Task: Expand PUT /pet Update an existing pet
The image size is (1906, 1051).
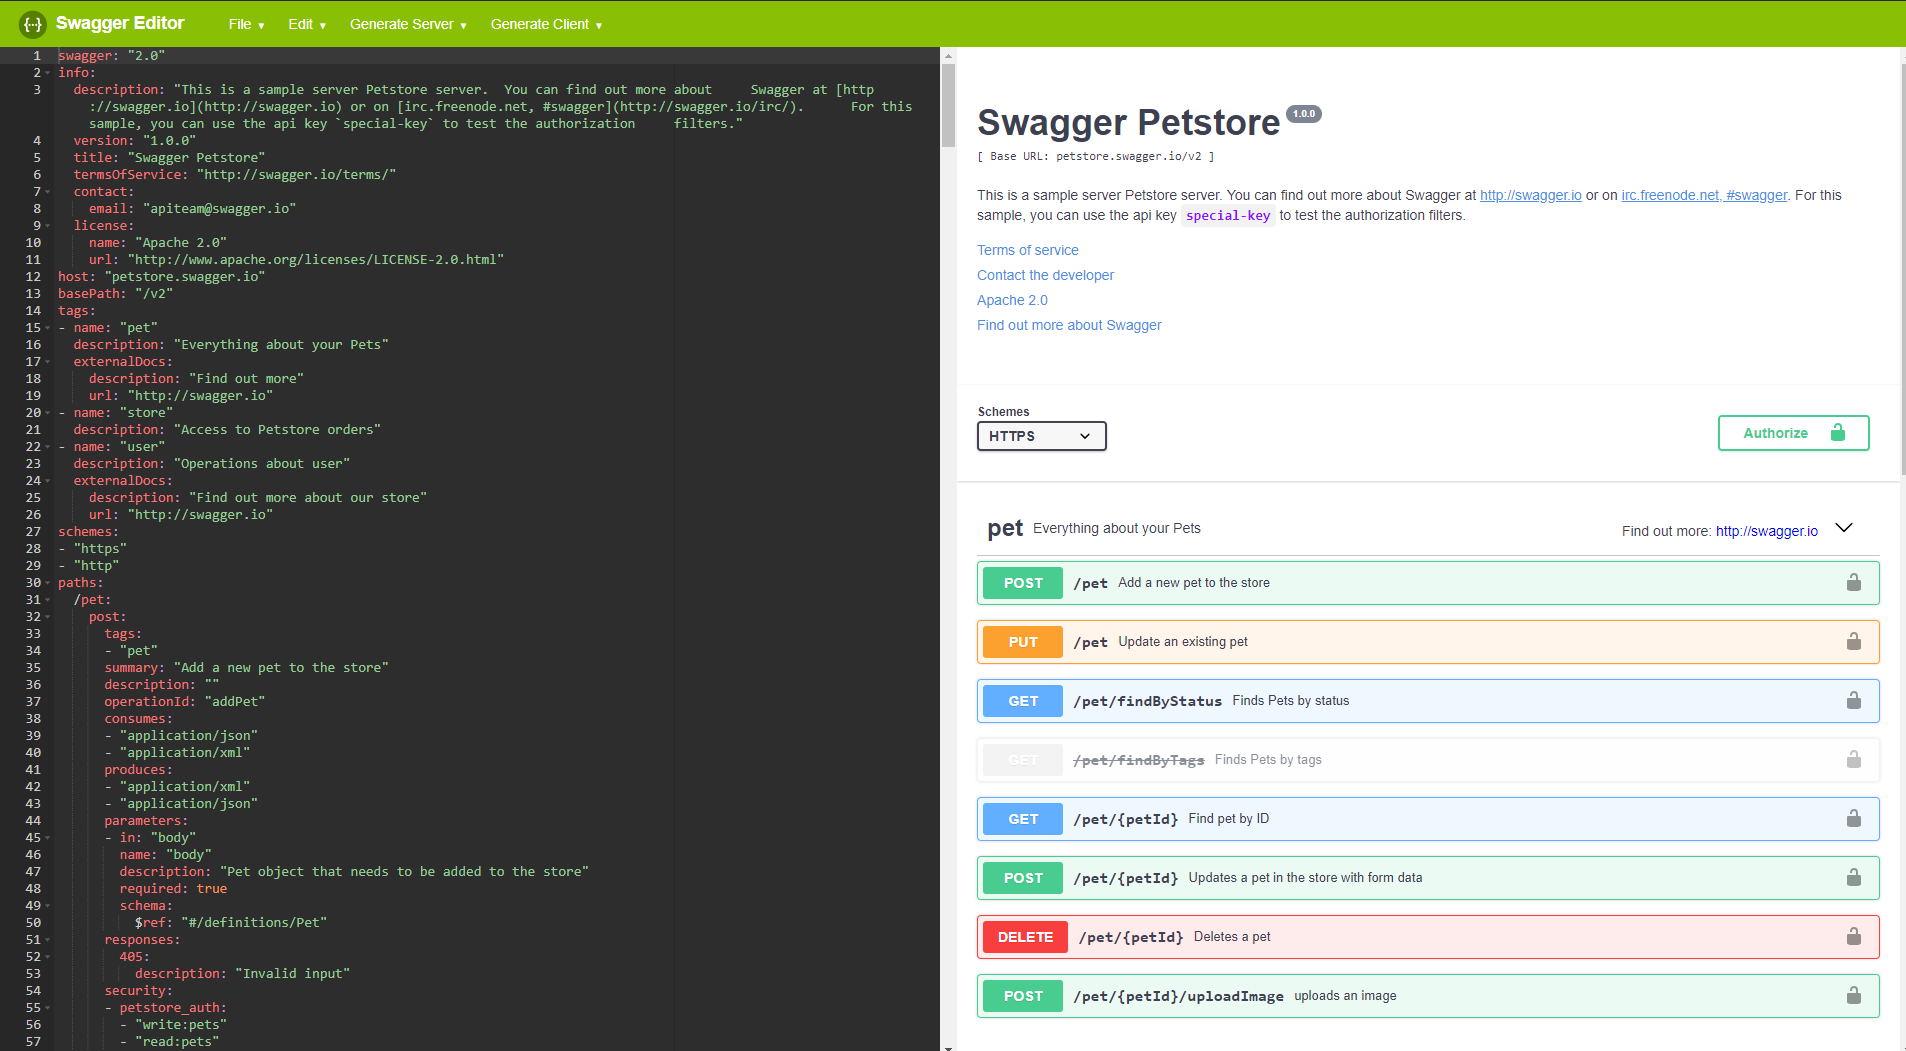Action: click(1428, 642)
